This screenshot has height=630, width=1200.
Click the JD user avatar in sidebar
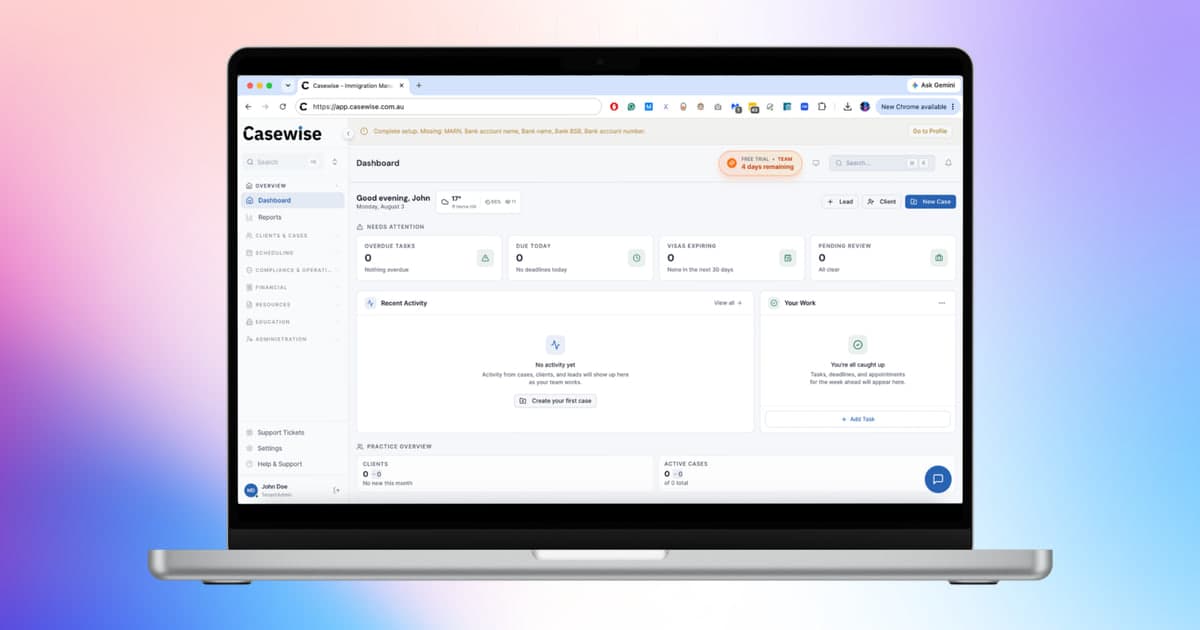click(251, 490)
